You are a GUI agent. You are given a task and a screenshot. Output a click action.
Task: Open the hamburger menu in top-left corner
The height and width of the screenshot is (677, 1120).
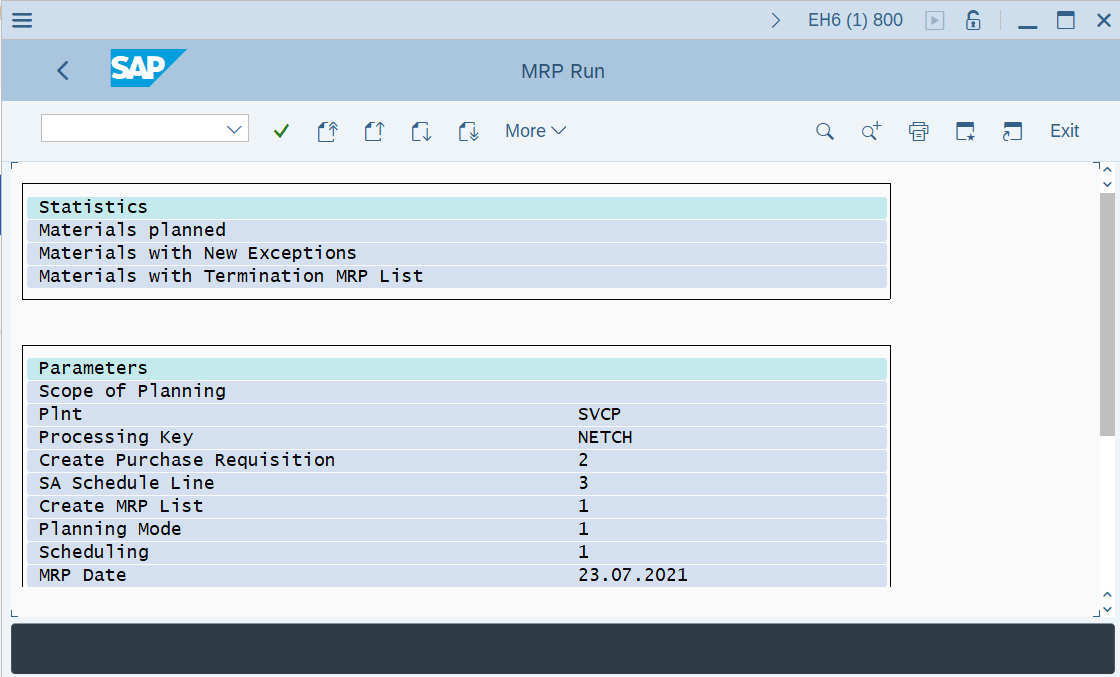coord(21,19)
